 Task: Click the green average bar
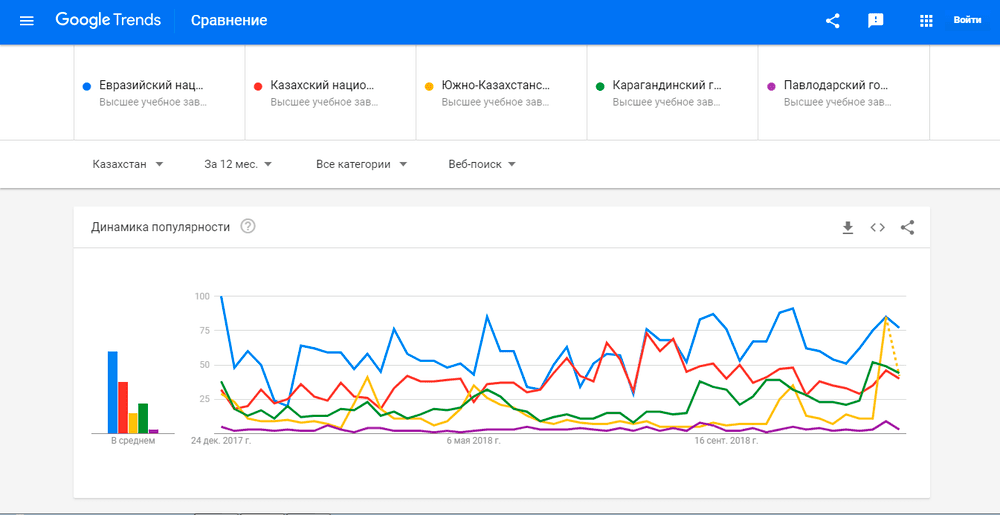click(143, 418)
